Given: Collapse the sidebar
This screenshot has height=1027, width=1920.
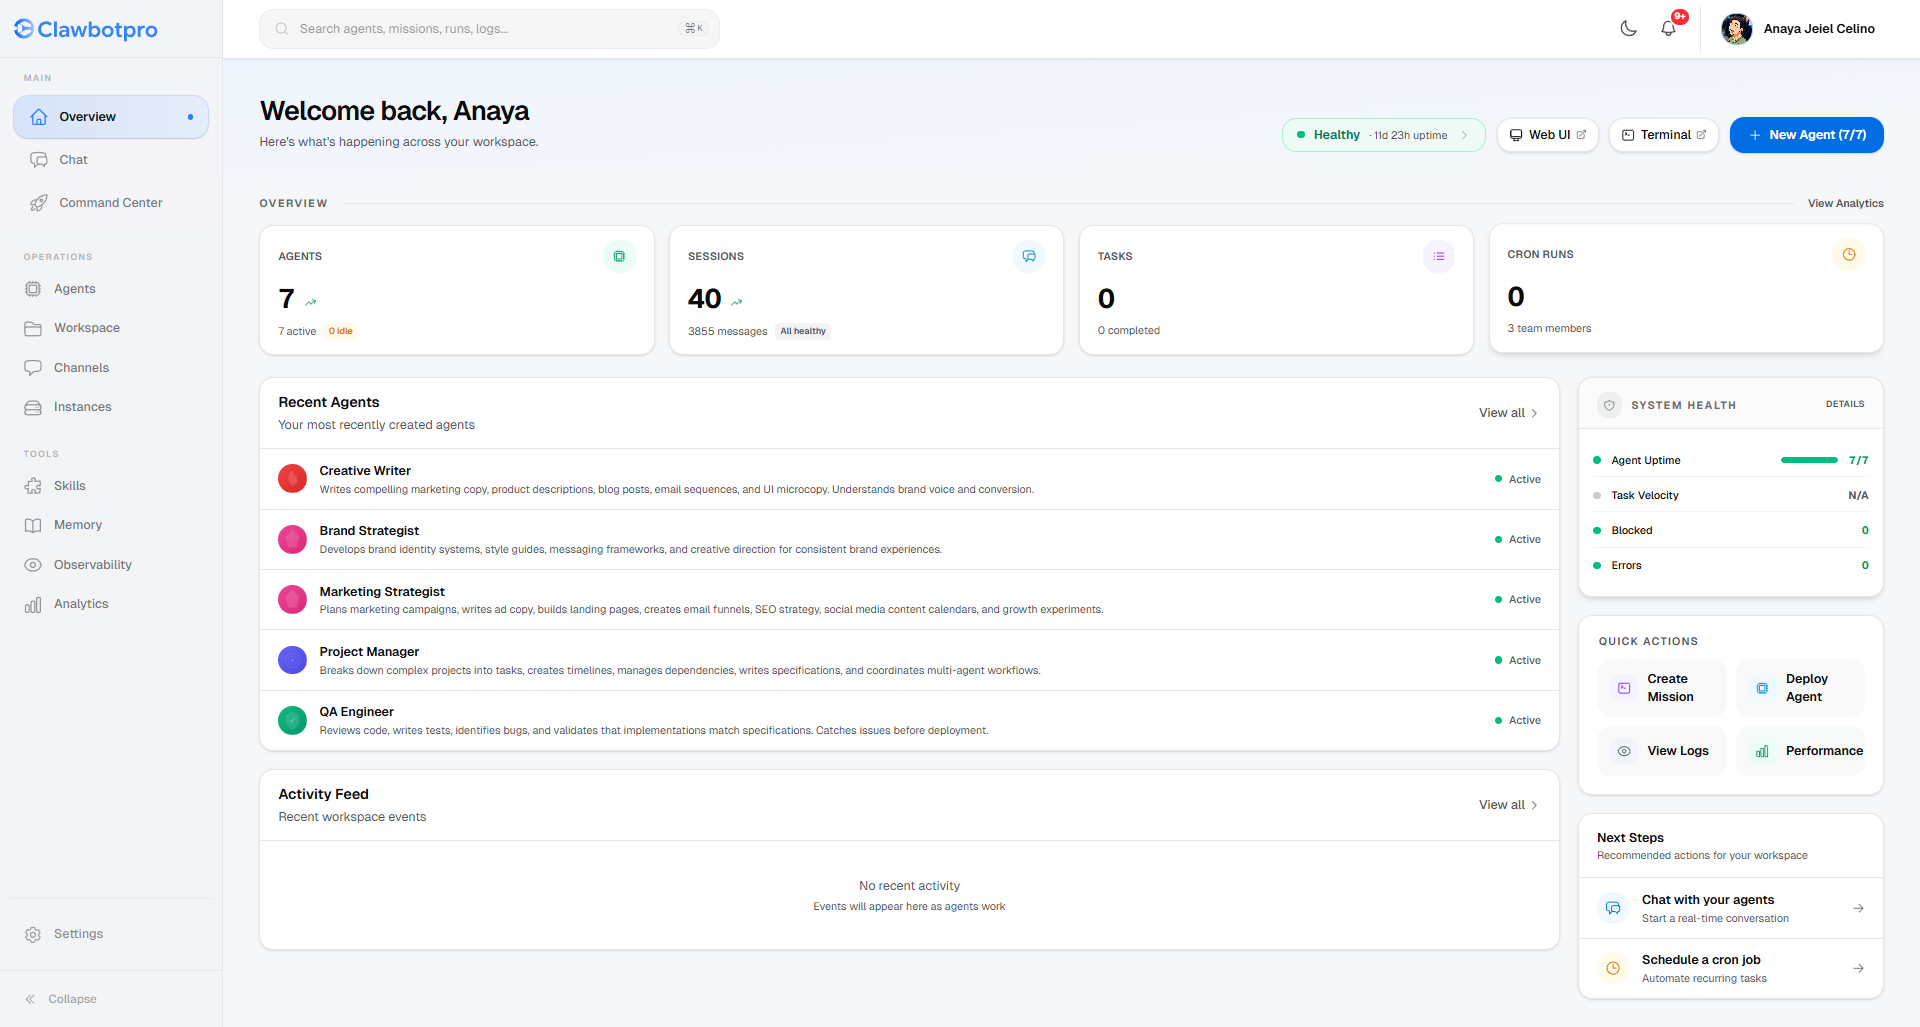Looking at the screenshot, I should point(61,999).
